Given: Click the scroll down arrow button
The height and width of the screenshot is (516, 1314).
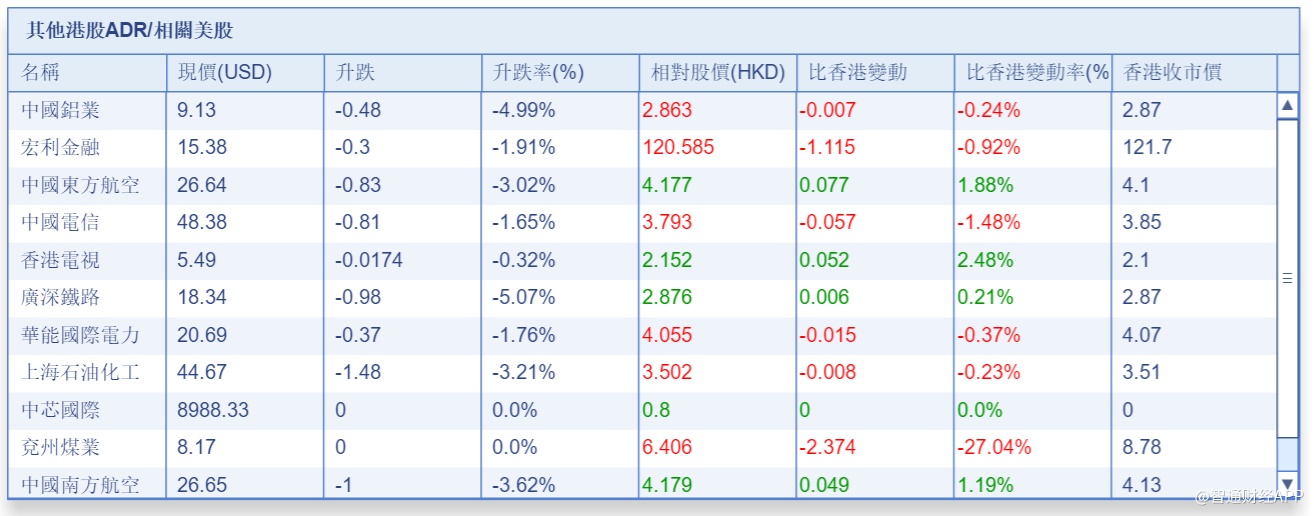Looking at the screenshot, I should click(1288, 484).
